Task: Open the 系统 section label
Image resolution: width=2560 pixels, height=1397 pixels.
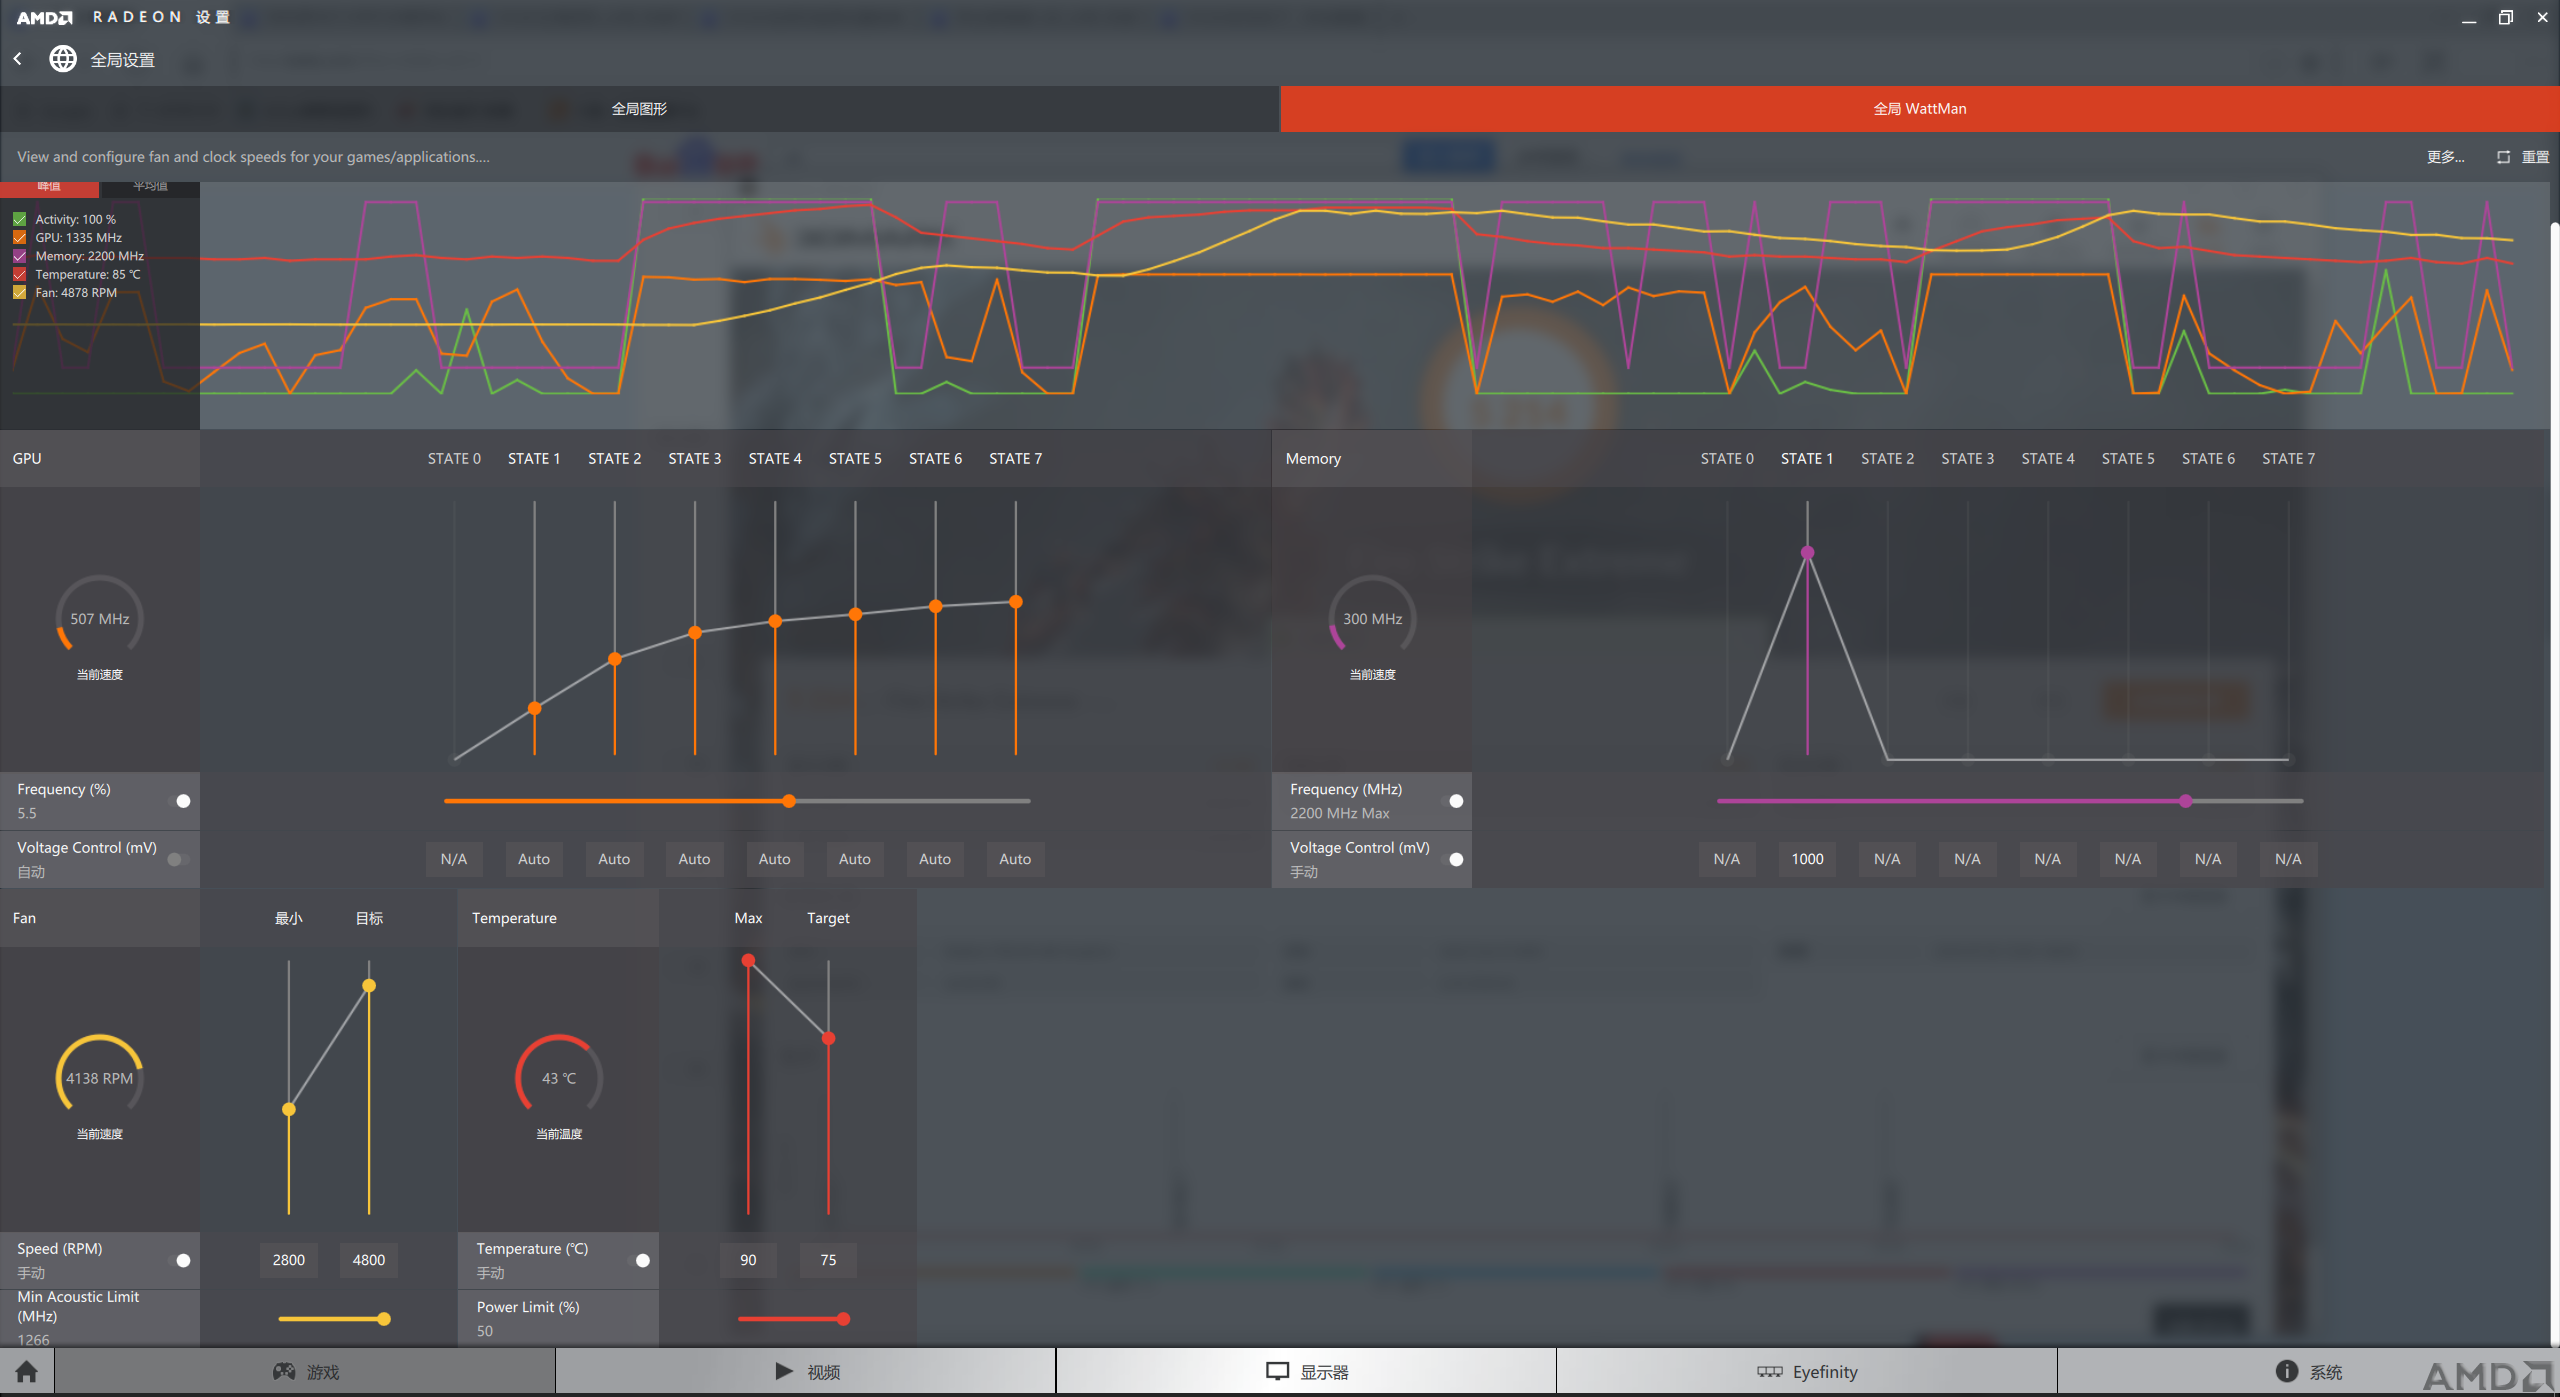Action: [x=2326, y=1372]
